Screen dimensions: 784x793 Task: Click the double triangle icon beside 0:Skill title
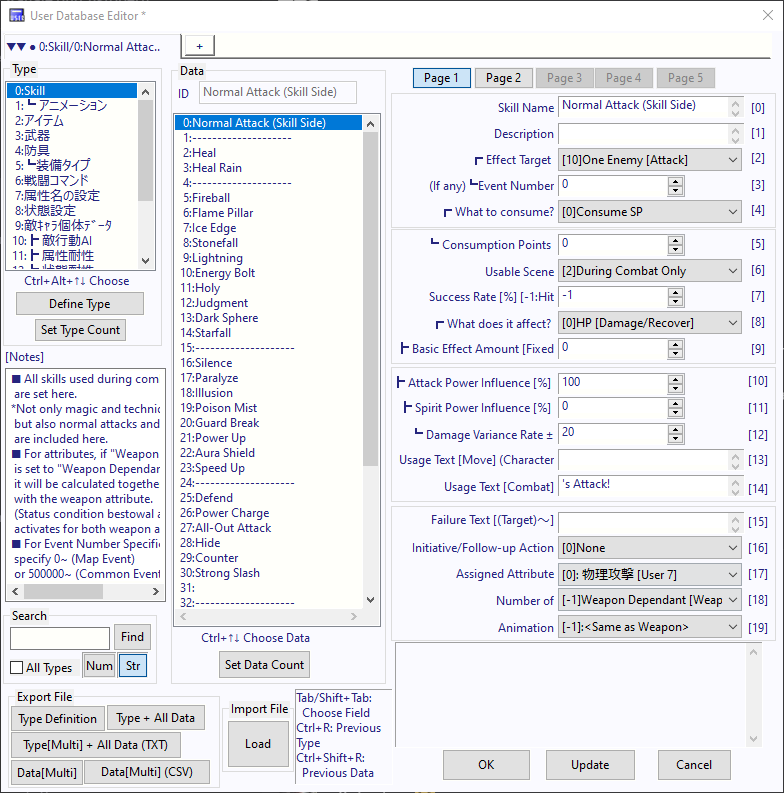[16, 47]
